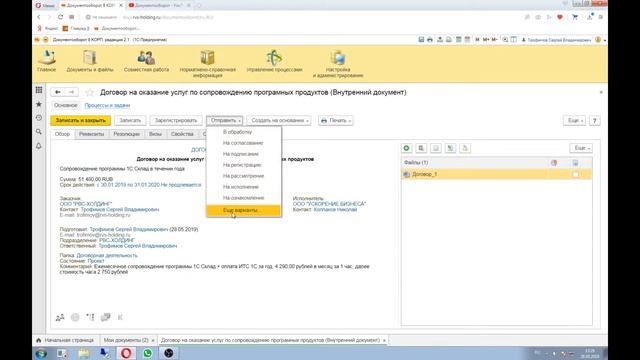Switch to the Визы tab
The width and height of the screenshot is (640, 360).
[x=155, y=134]
